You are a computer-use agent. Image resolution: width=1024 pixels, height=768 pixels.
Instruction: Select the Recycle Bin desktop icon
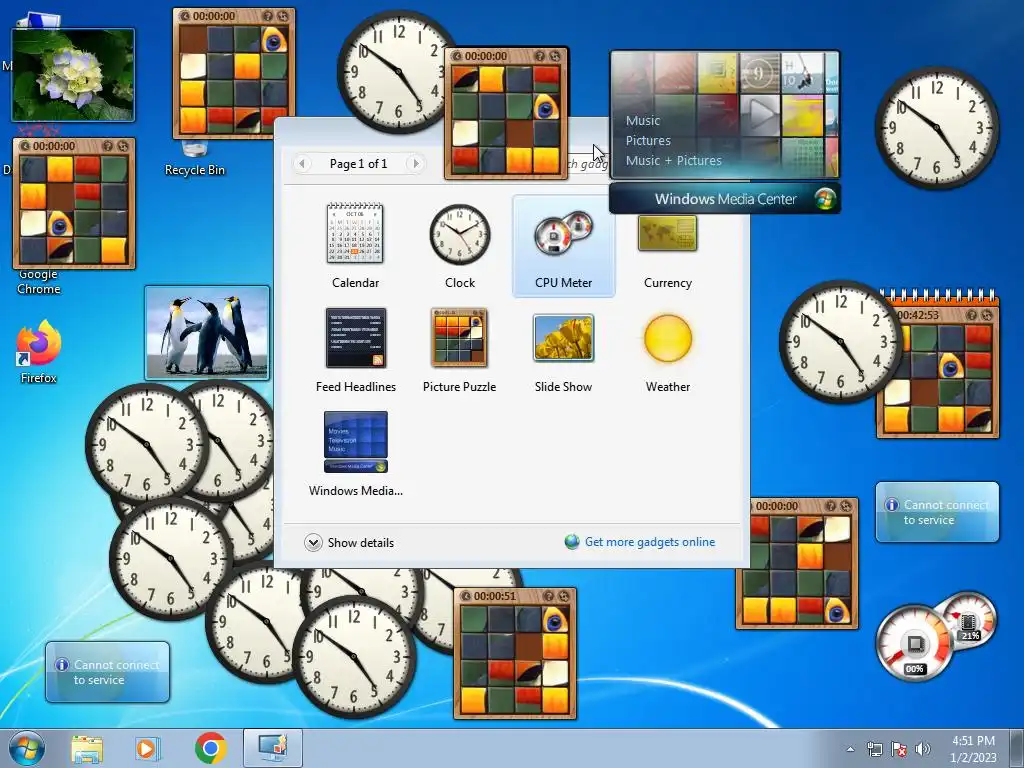(x=195, y=159)
